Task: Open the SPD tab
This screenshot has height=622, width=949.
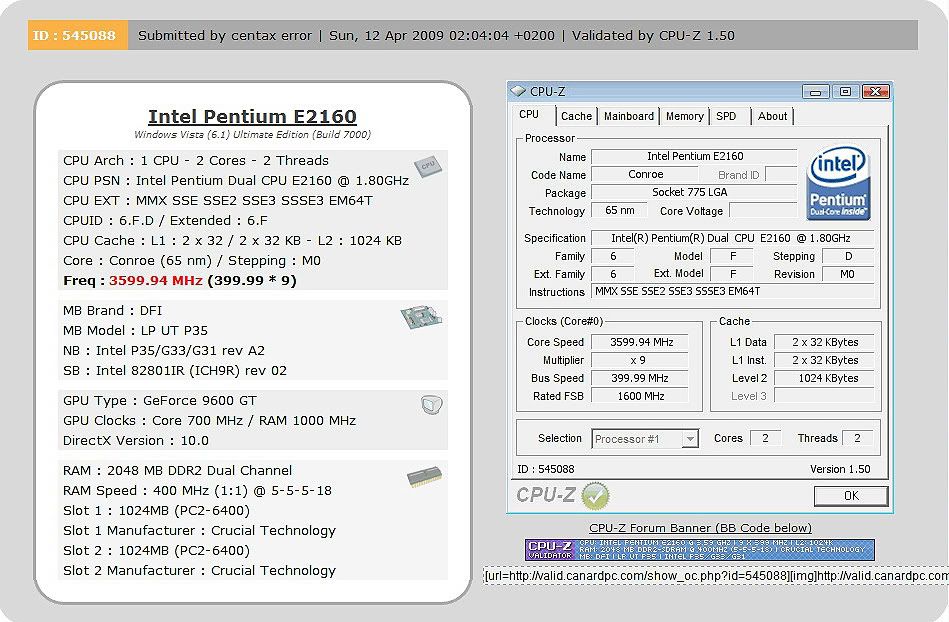Action: (x=726, y=116)
